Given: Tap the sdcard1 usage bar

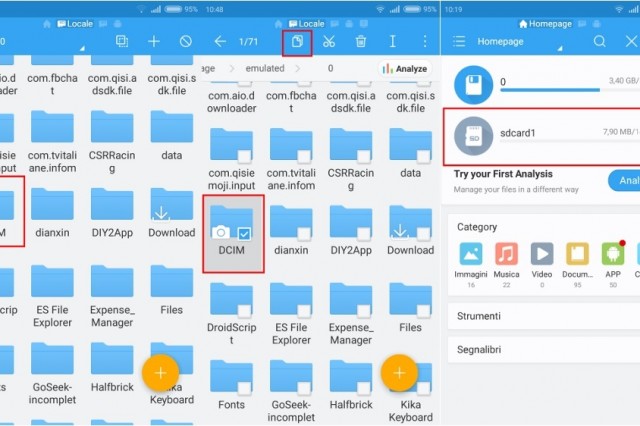Looking at the screenshot, I should pos(570,141).
